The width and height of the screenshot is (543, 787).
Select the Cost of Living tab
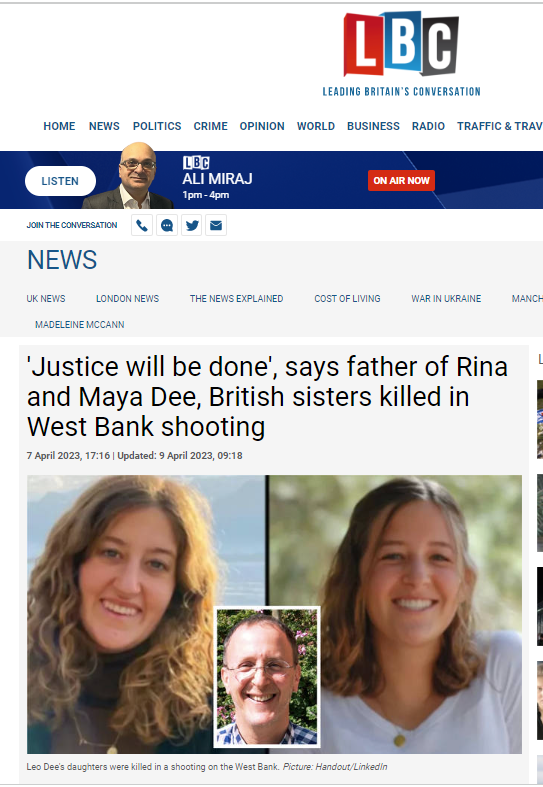click(x=347, y=299)
